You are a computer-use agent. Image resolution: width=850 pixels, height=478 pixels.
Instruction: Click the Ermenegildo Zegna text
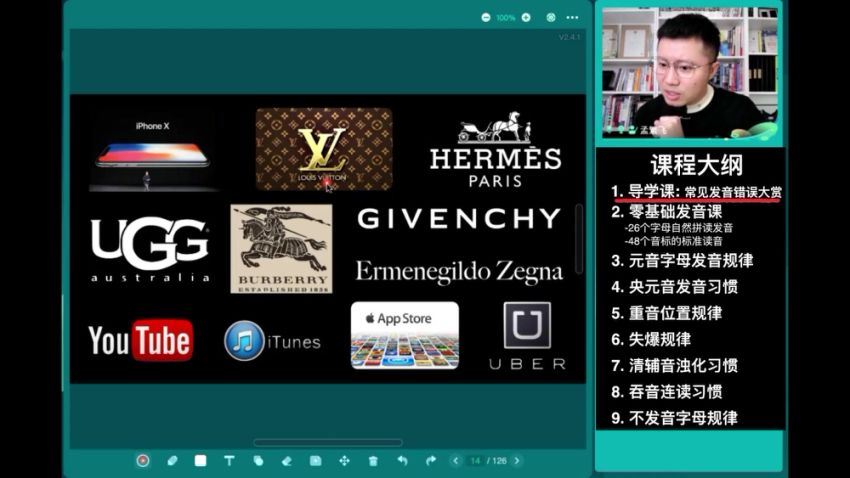click(x=459, y=272)
